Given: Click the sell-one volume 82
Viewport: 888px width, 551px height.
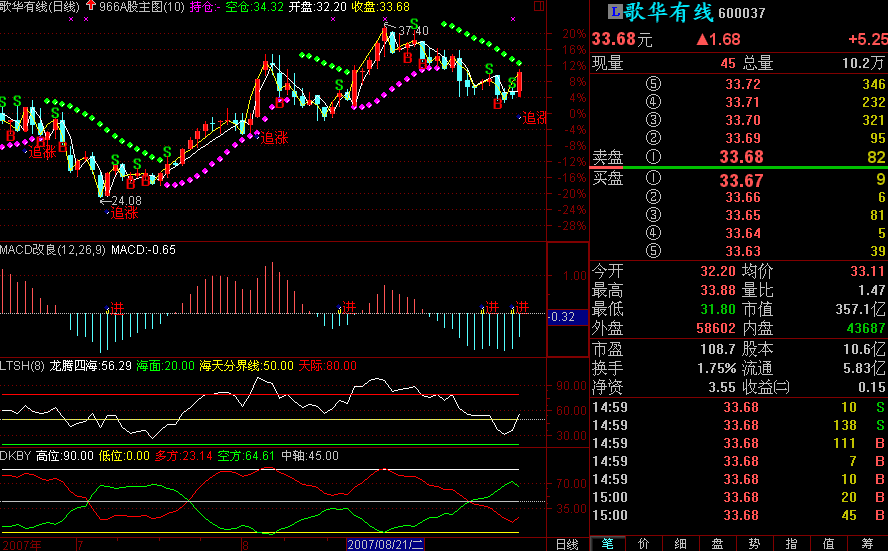Looking at the screenshot, I should pos(876,157).
